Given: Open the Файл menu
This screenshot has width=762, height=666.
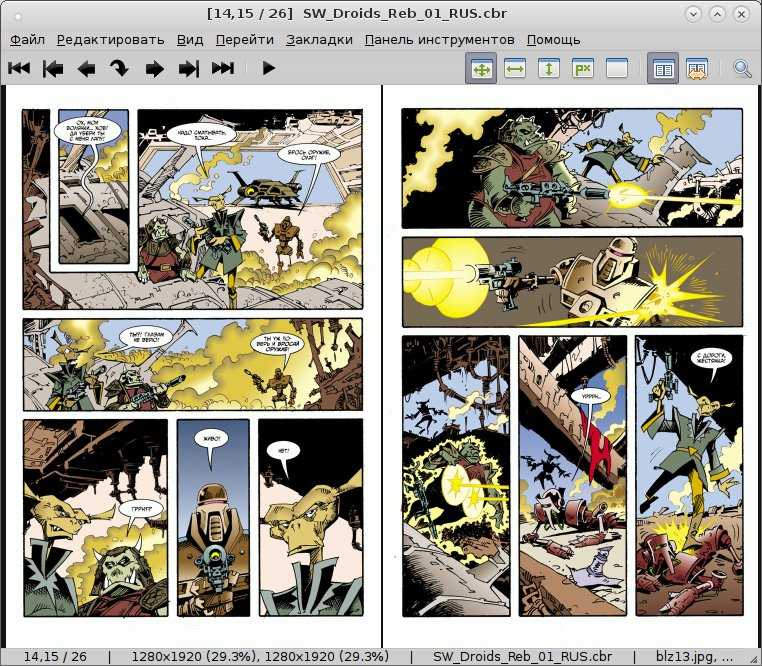Looking at the screenshot, I should 27,40.
